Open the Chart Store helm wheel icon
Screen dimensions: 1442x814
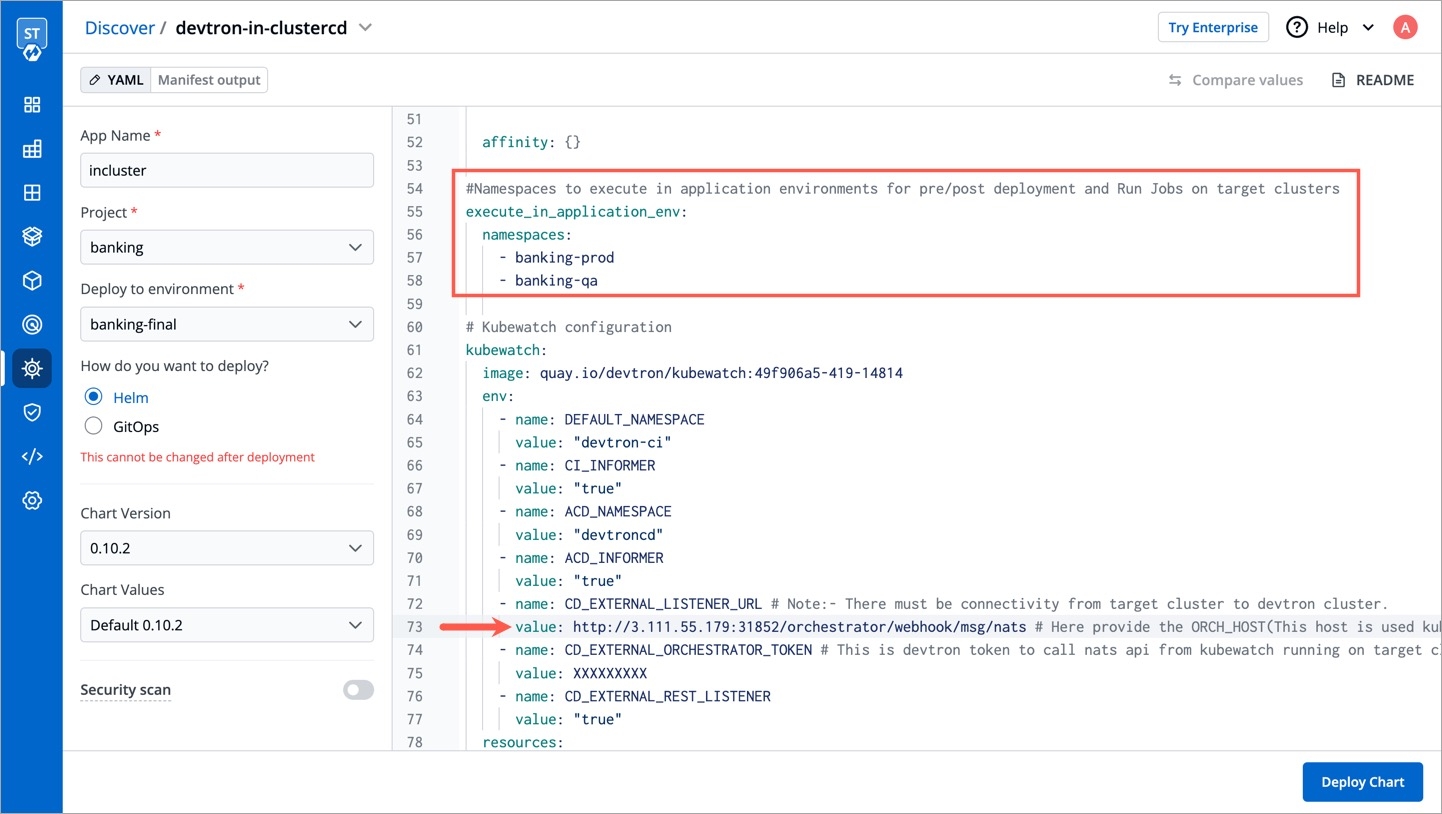(x=32, y=368)
